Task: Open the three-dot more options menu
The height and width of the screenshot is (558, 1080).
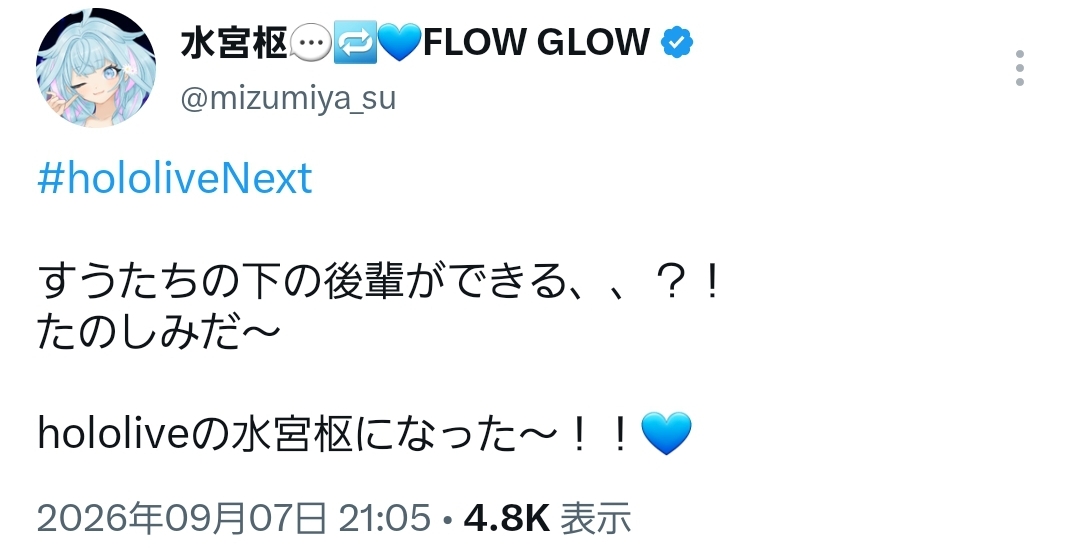Action: (1020, 68)
